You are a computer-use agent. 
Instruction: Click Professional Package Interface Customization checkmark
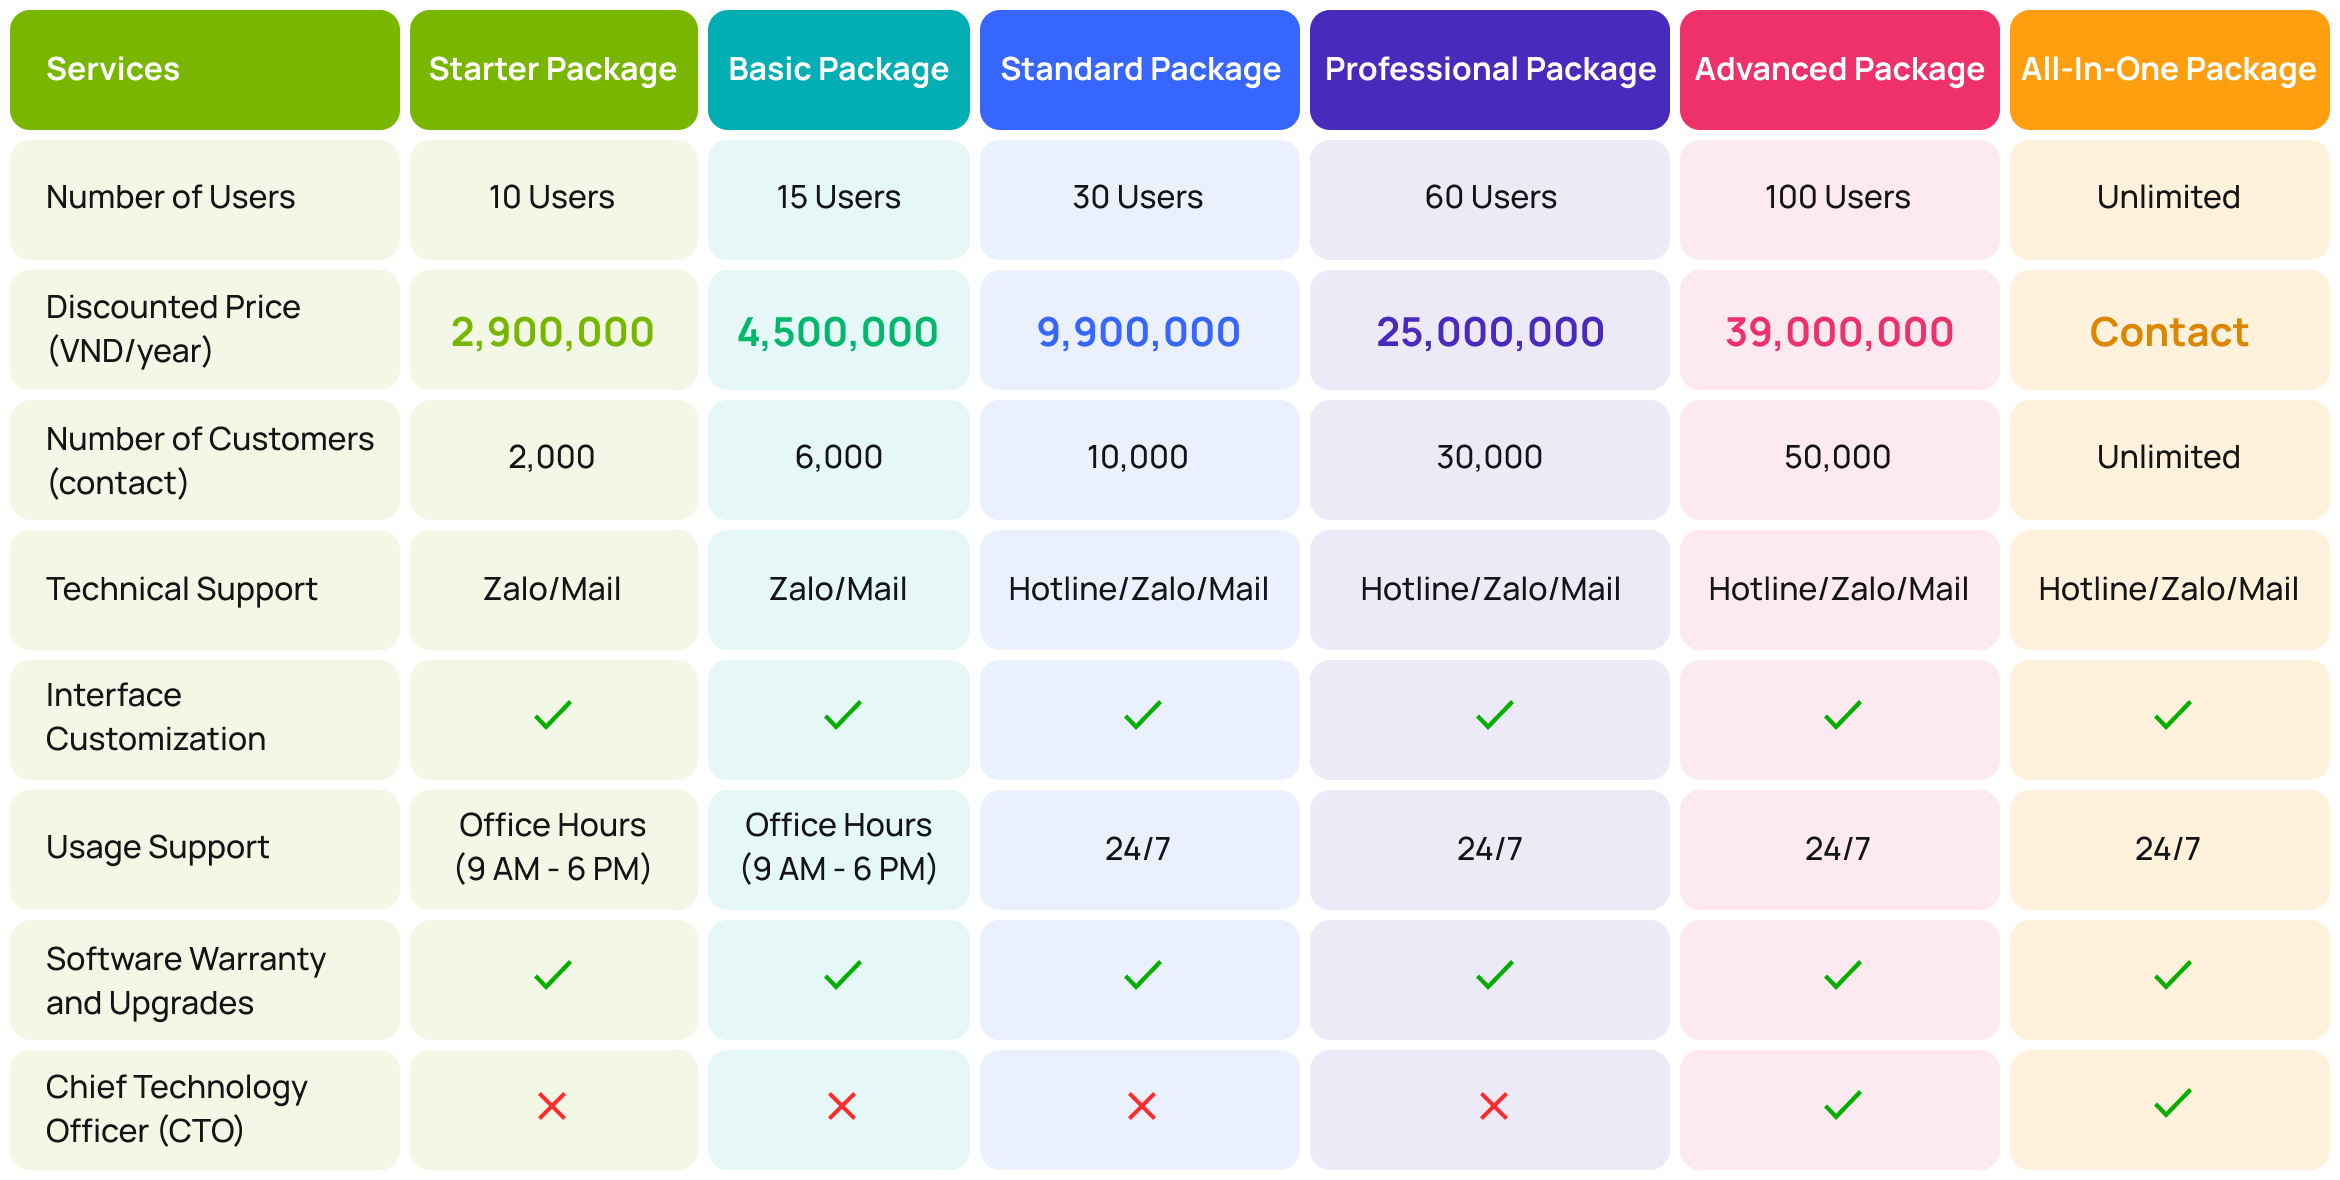[1494, 715]
